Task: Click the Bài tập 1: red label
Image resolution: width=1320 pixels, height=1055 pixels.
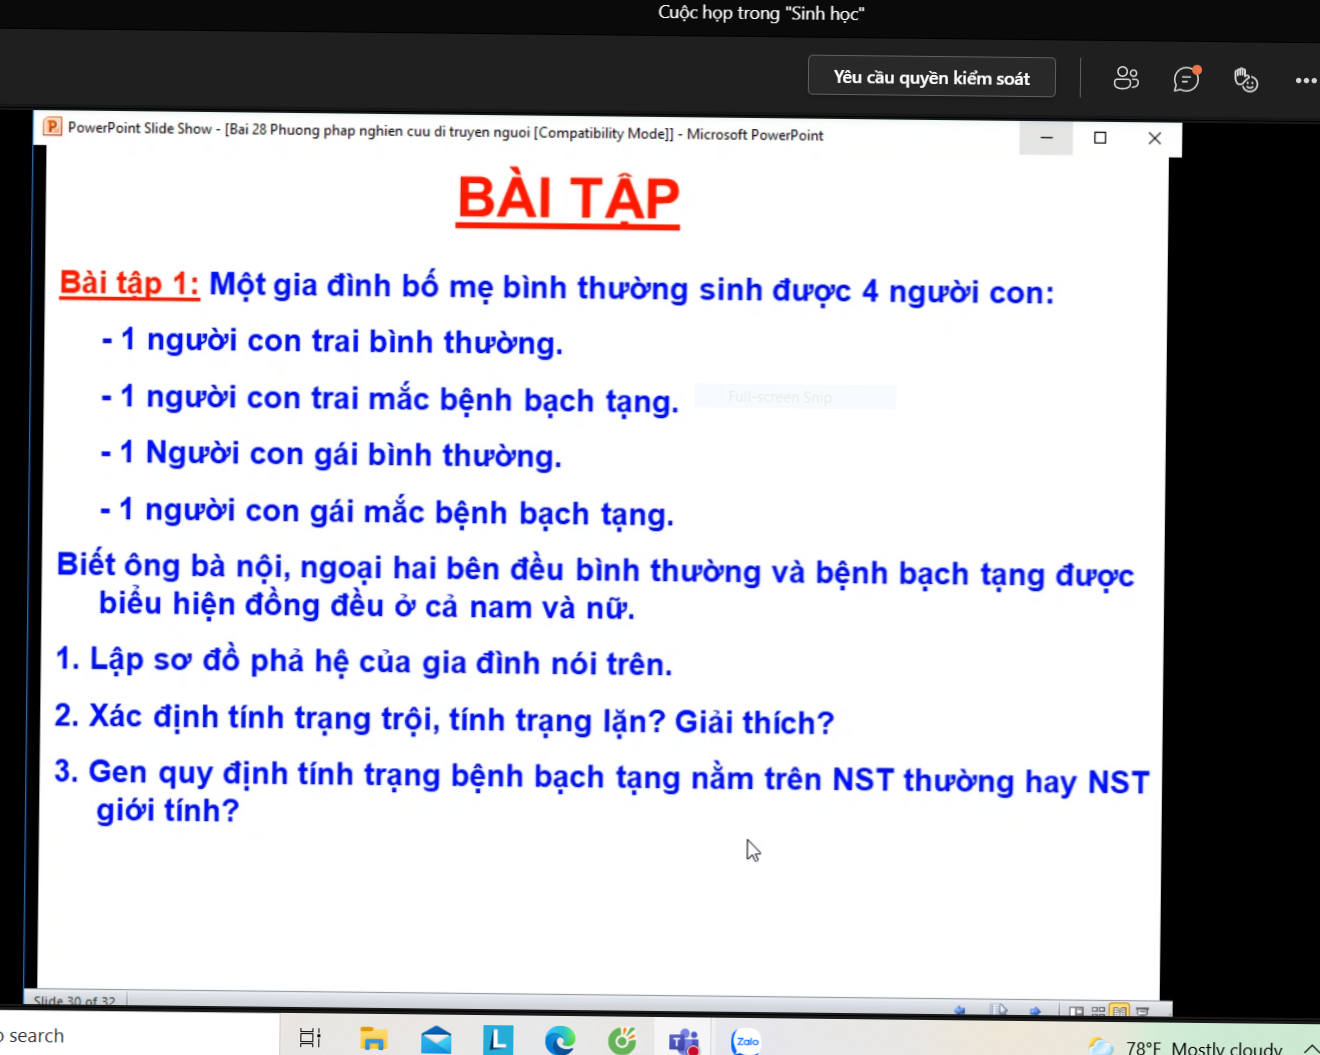Action: coord(130,283)
